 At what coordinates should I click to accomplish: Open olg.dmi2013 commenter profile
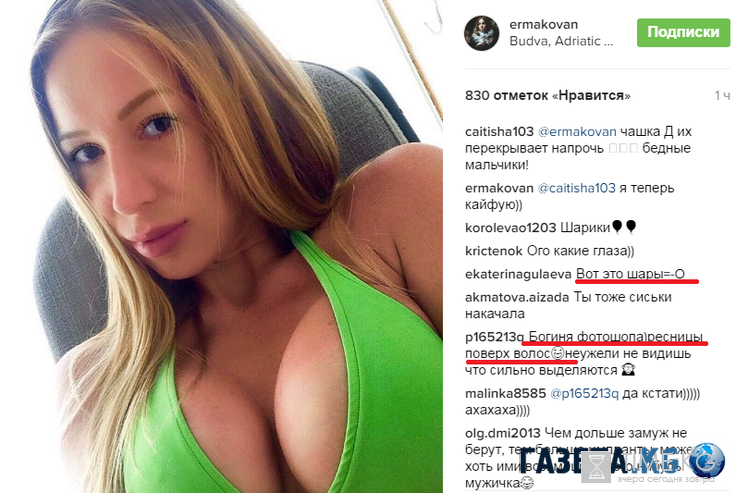[x=502, y=433]
